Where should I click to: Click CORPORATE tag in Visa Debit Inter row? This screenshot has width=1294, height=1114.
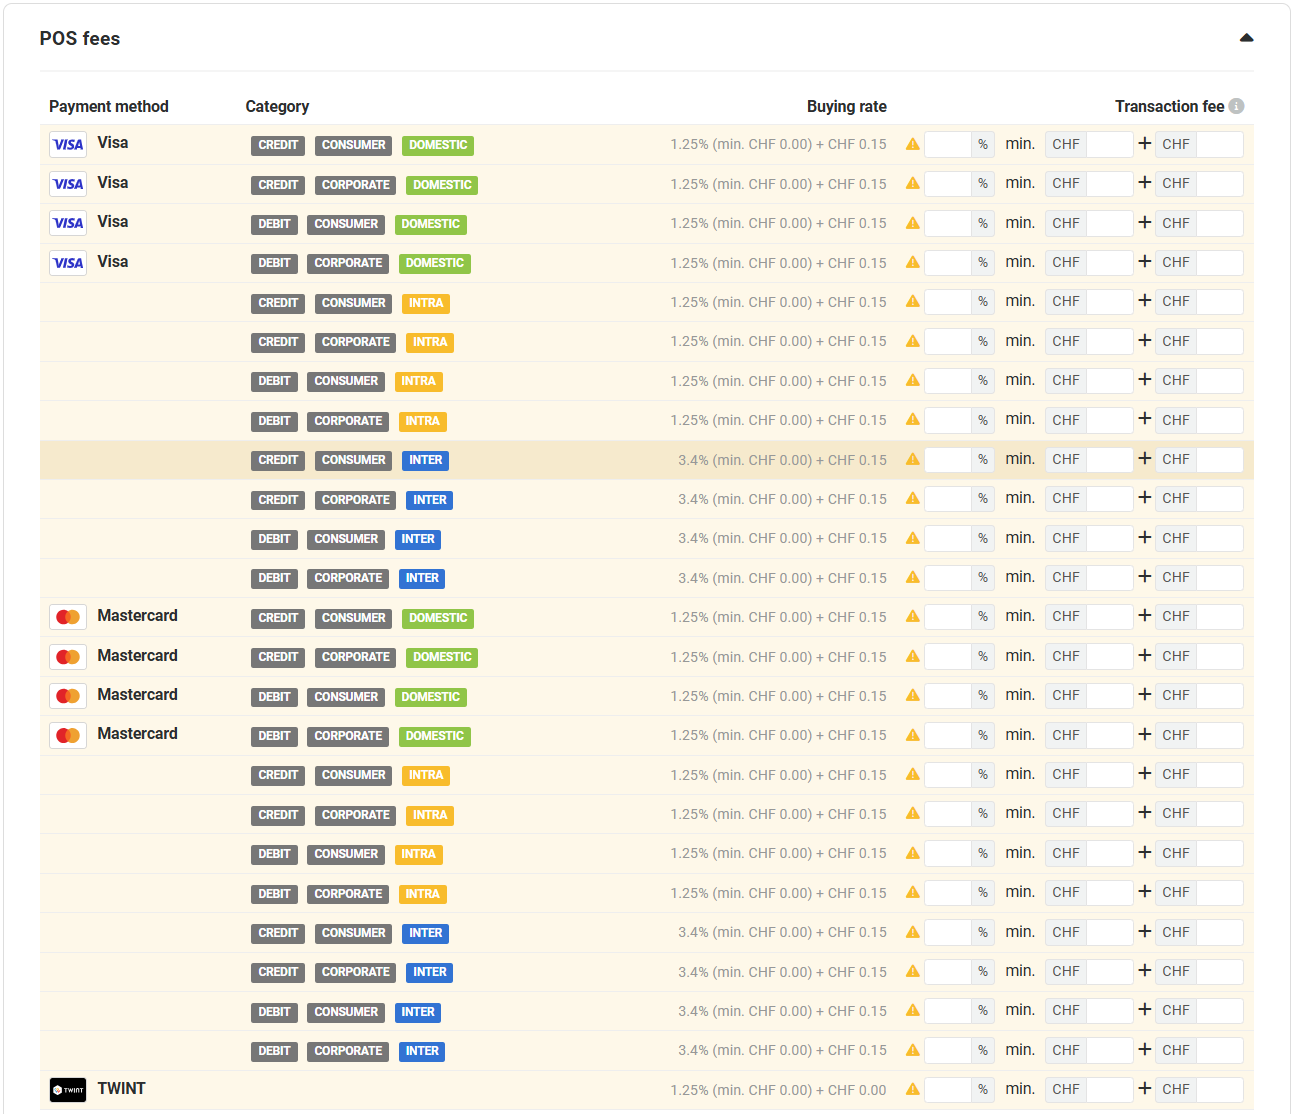point(348,578)
